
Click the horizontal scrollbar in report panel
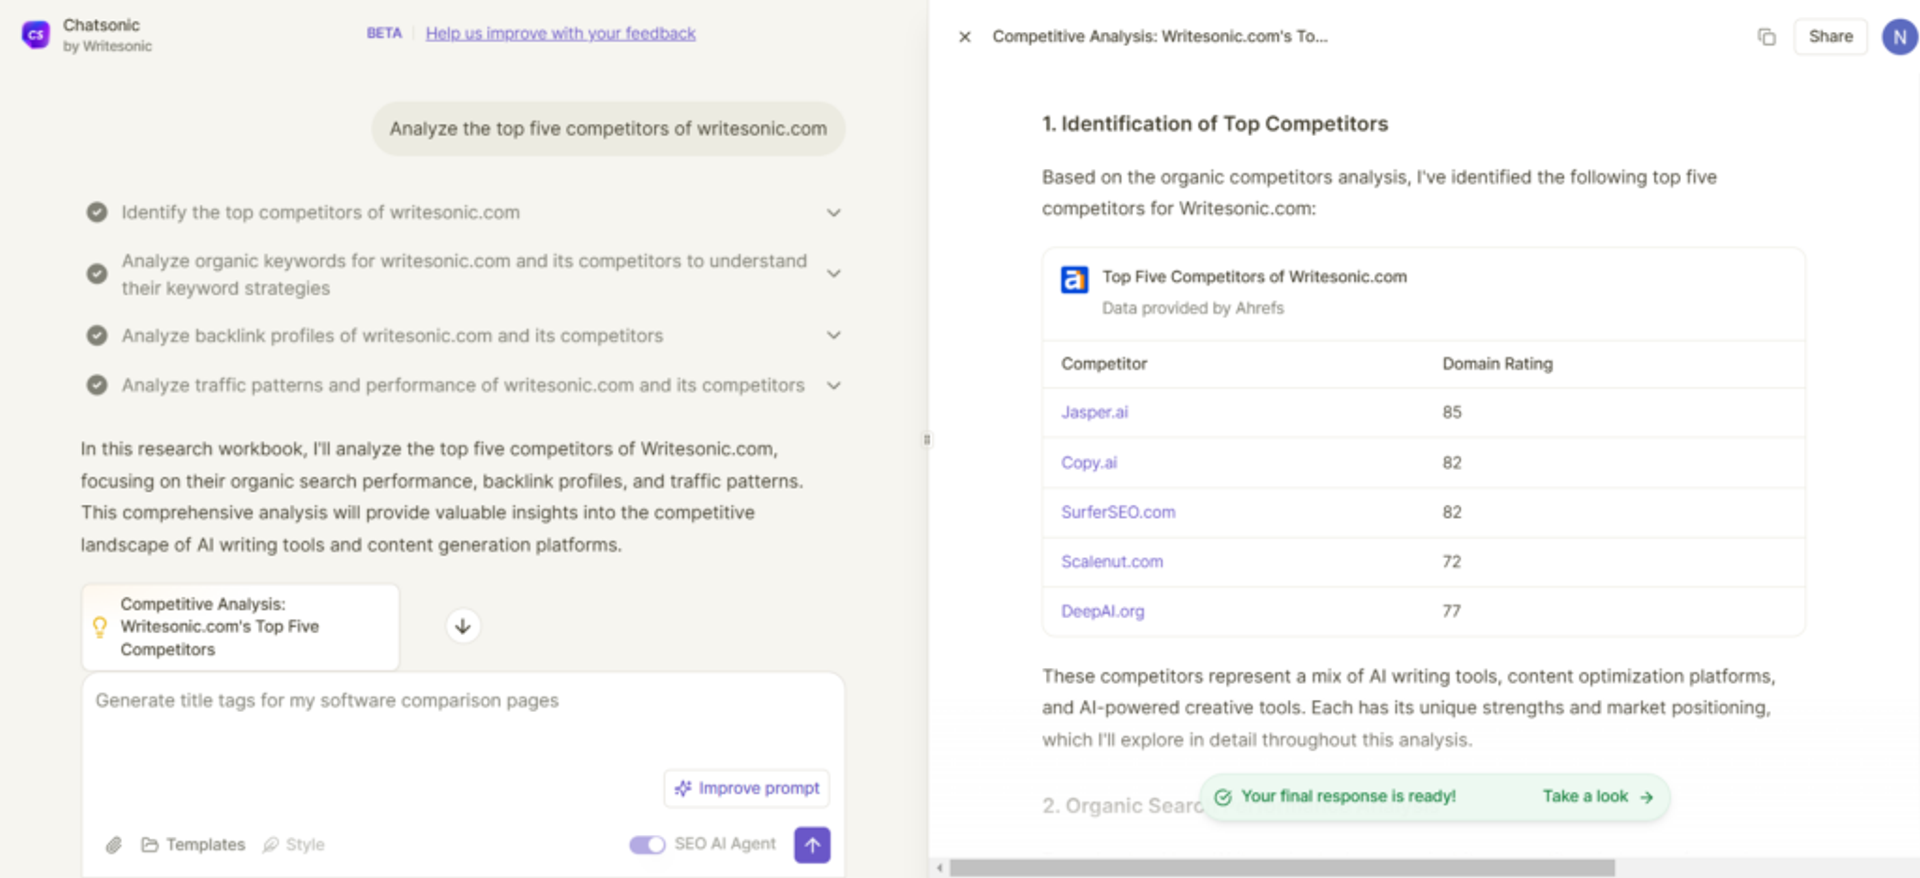click(x=1282, y=868)
